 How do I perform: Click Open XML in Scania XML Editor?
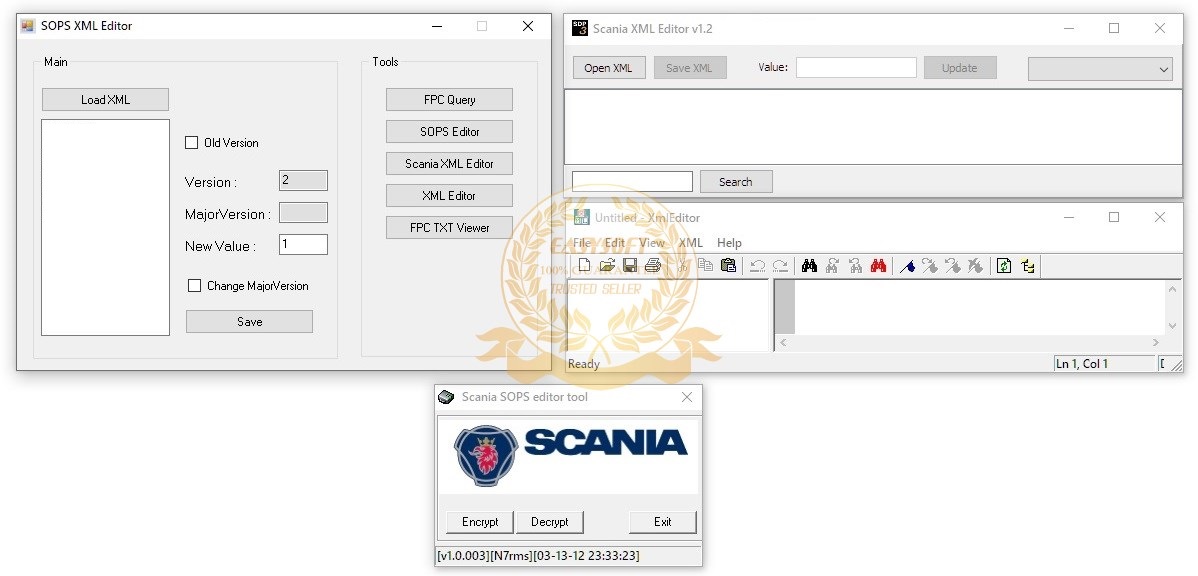[x=608, y=68]
